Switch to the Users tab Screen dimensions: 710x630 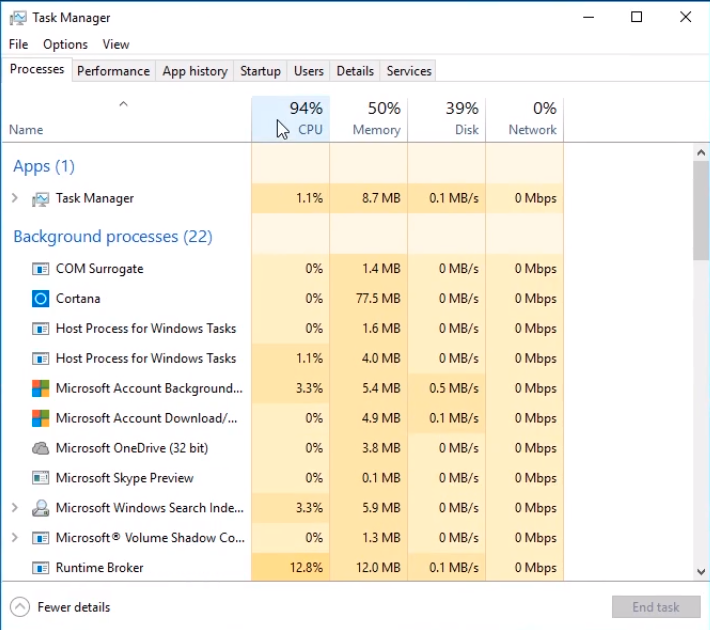pyautogui.click(x=309, y=71)
